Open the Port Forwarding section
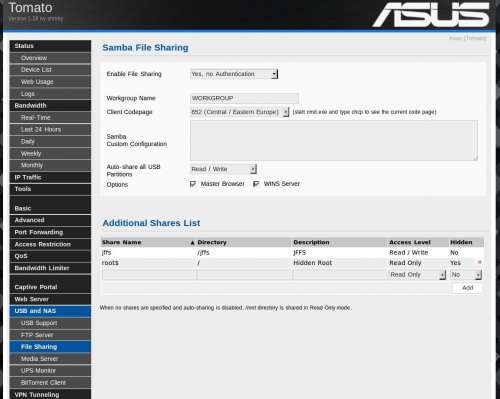 tap(50, 232)
